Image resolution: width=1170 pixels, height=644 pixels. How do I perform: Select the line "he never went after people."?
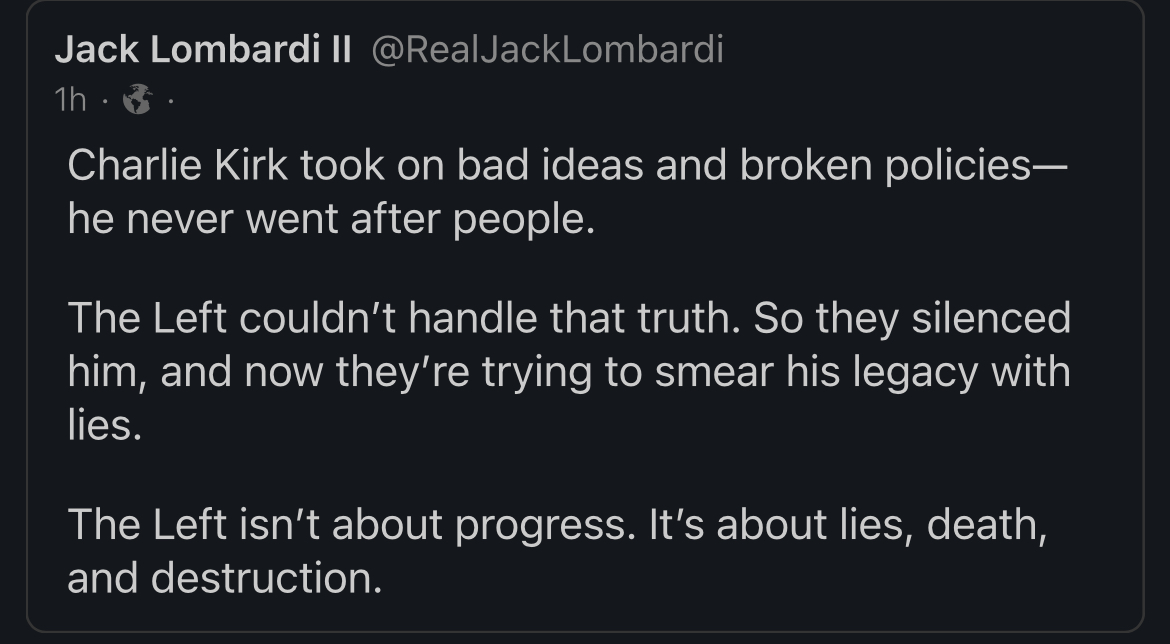click(331, 219)
